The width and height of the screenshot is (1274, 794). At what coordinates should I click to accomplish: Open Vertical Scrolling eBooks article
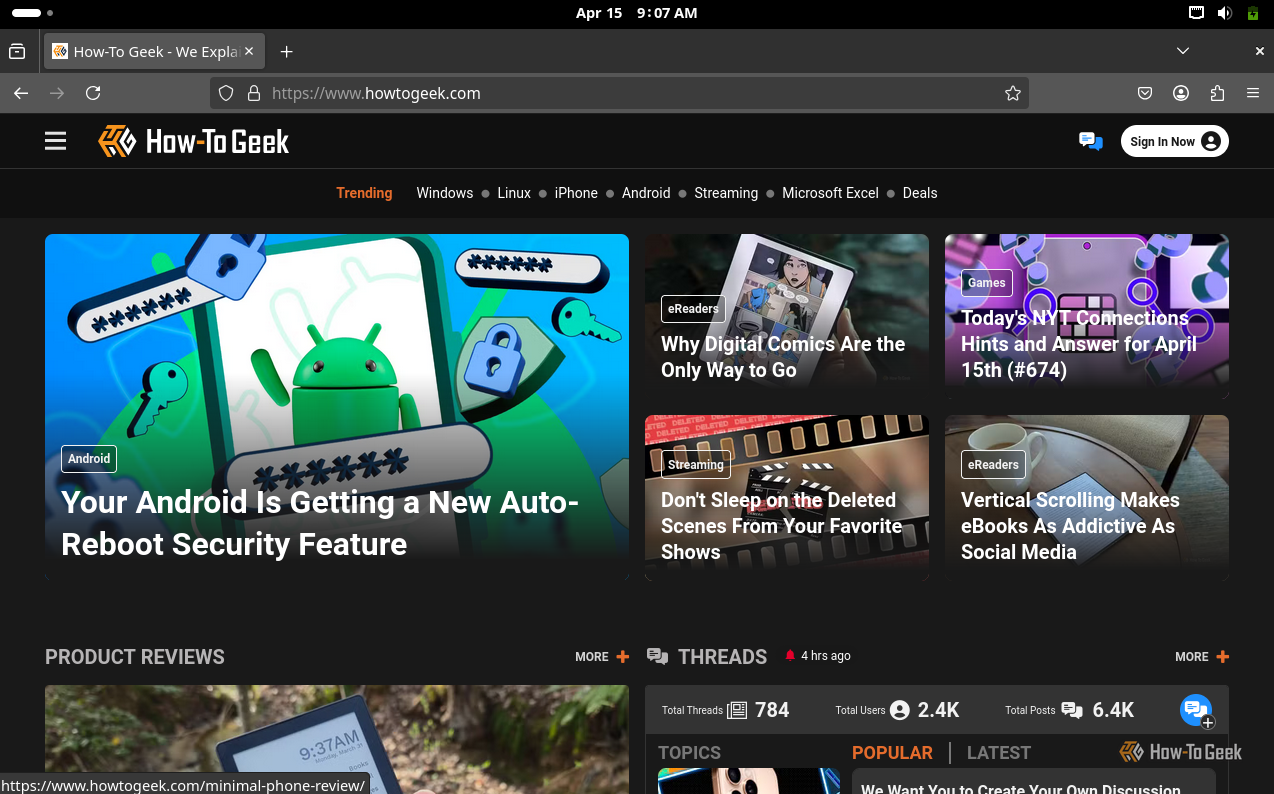[x=1070, y=526]
